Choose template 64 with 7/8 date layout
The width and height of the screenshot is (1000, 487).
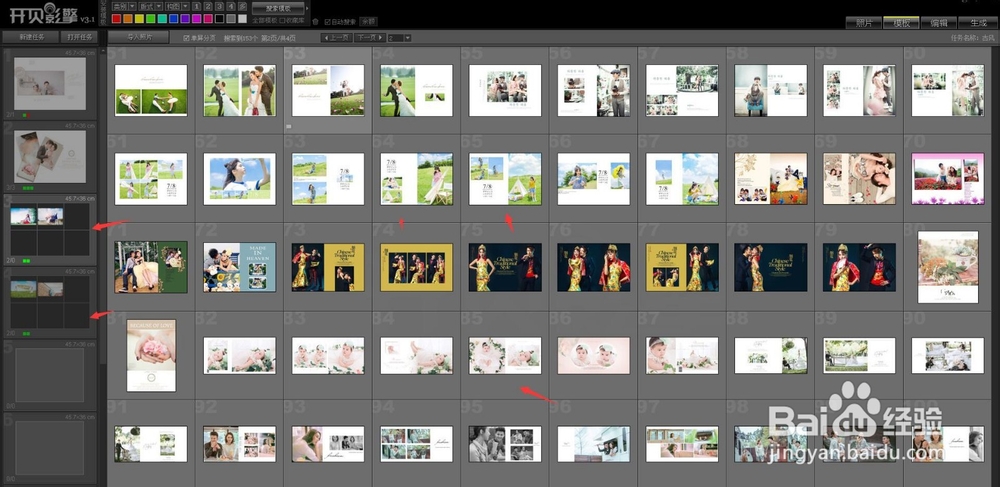point(416,179)
